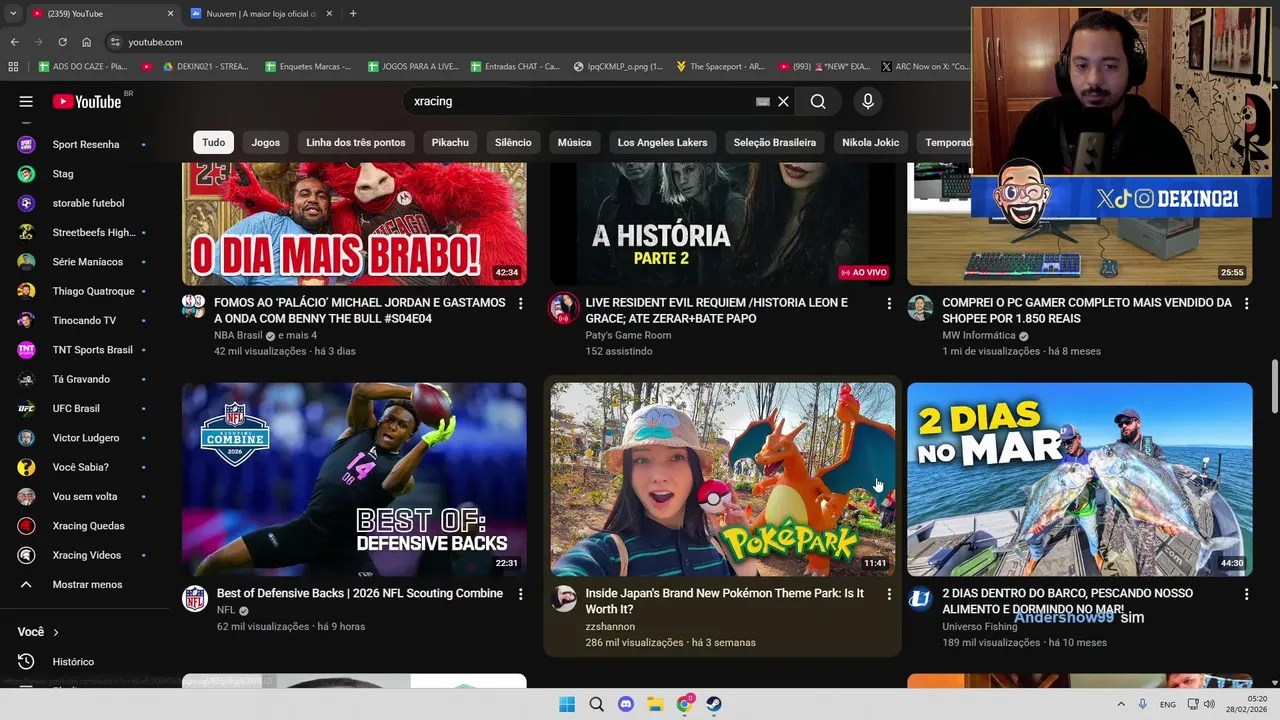The height and width of the screenshot is (720, 1280).
Task: Open Discord from the taskbar
Action: point(626,704)
